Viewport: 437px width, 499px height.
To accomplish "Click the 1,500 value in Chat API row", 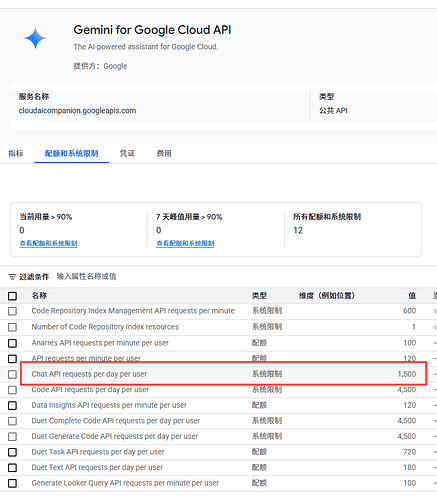I will click(x=407, y=374).
